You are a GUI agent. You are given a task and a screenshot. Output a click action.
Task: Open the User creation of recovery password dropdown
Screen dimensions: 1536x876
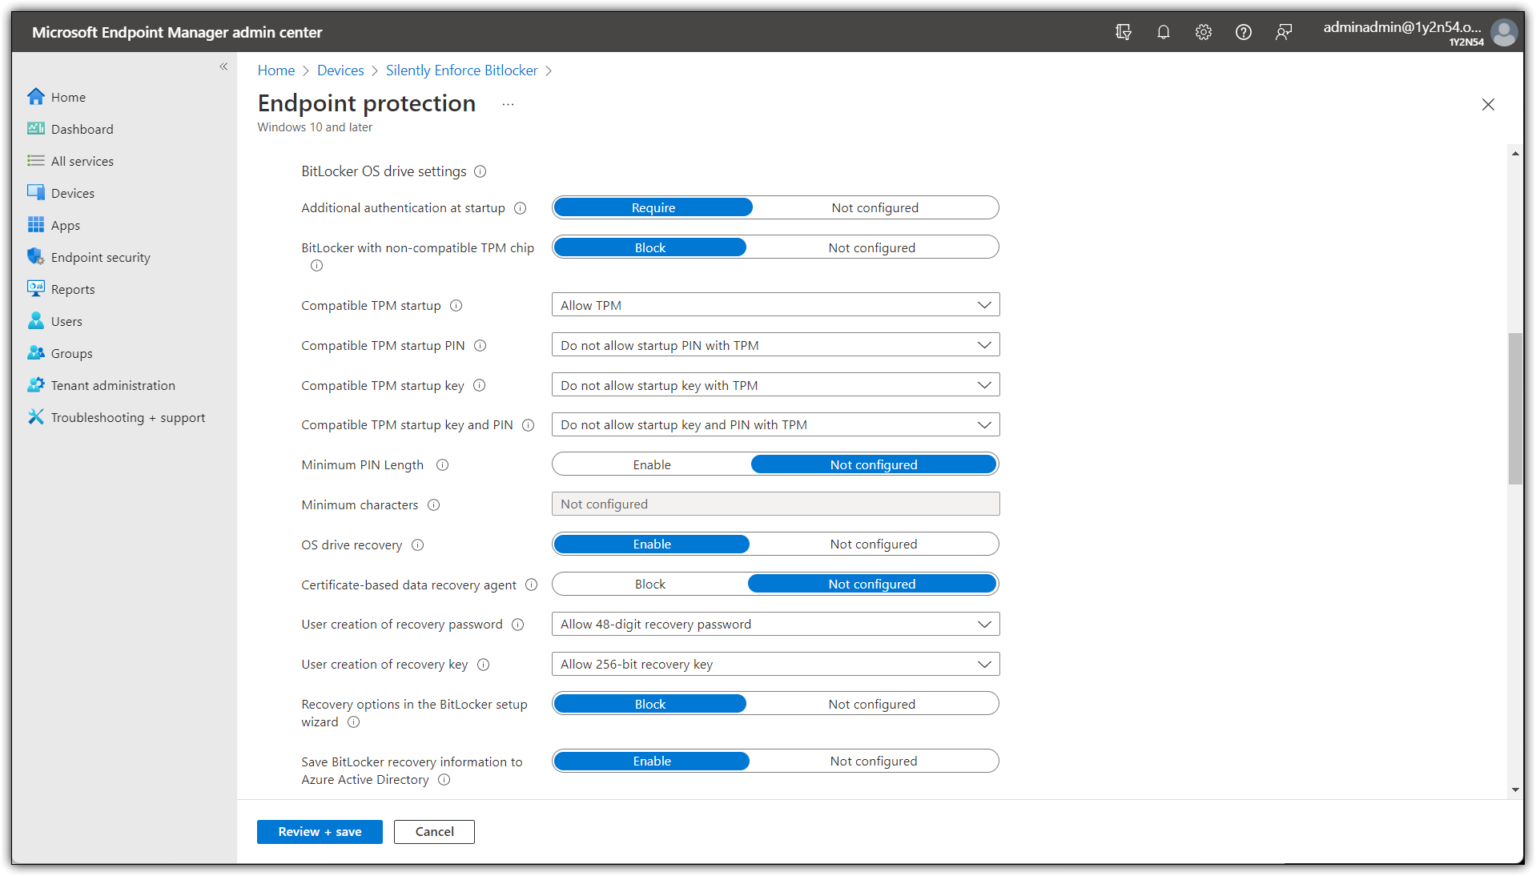[775, 623]
